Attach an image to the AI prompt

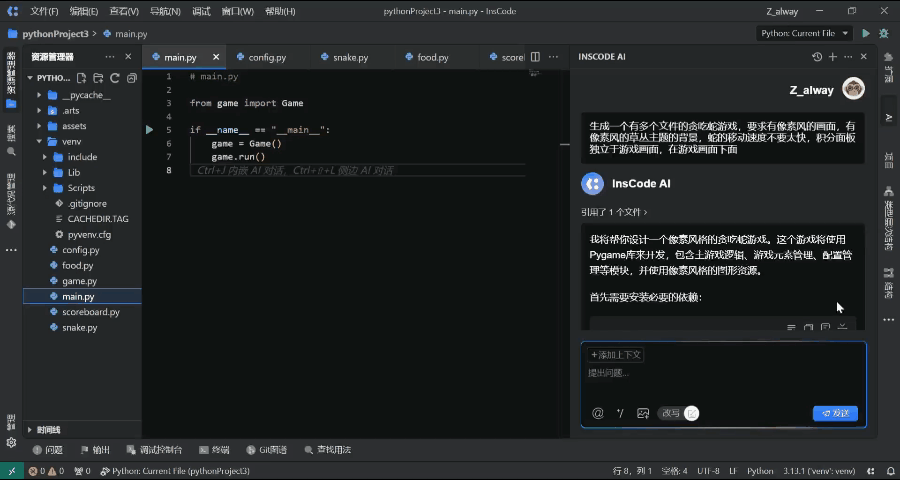(643, 413)
